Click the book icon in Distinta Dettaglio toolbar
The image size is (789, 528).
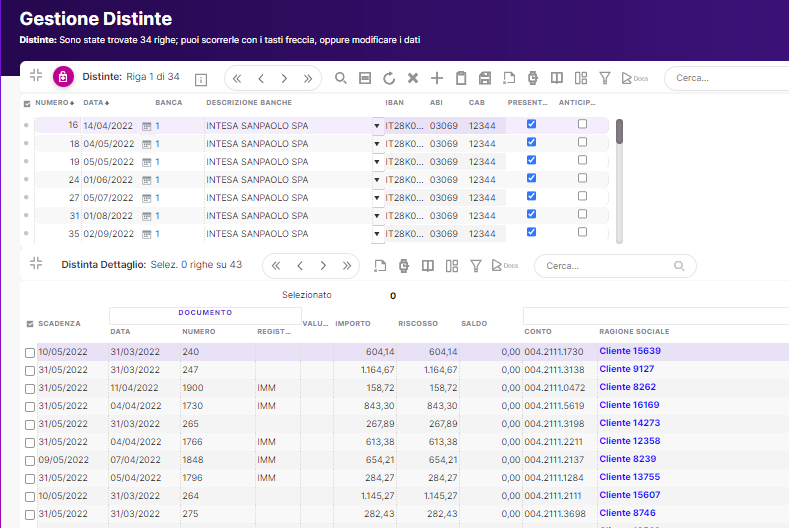pos(428,266)
